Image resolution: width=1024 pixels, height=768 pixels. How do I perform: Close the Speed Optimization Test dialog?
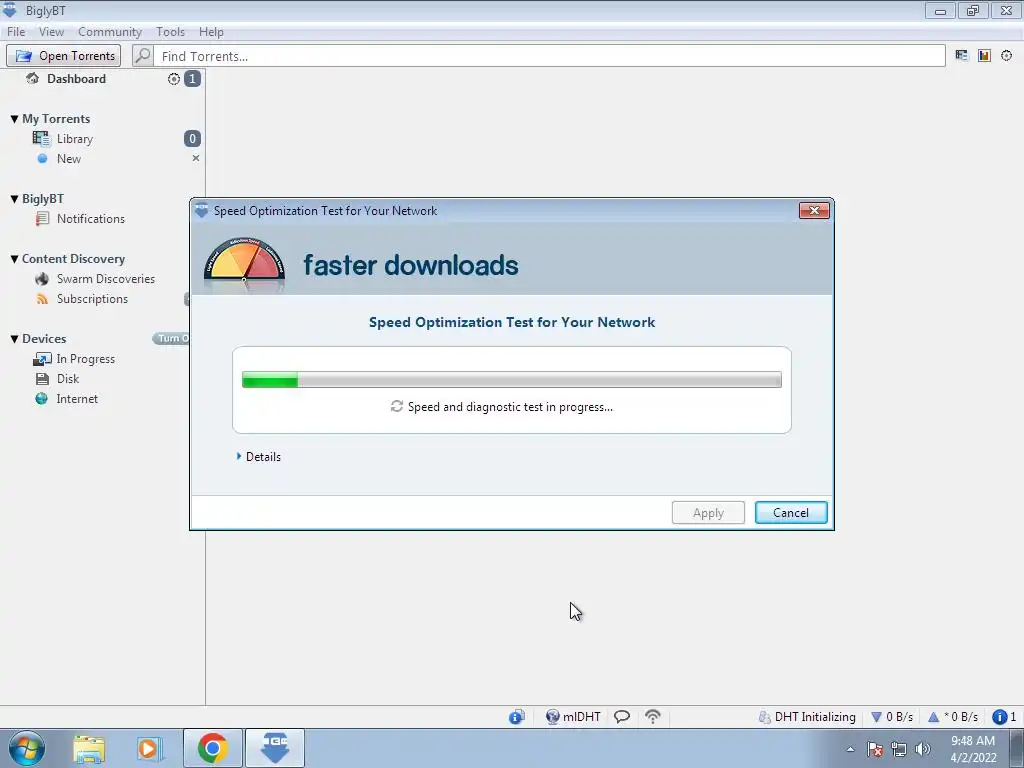pyautogui.click(x=814, y=210)
